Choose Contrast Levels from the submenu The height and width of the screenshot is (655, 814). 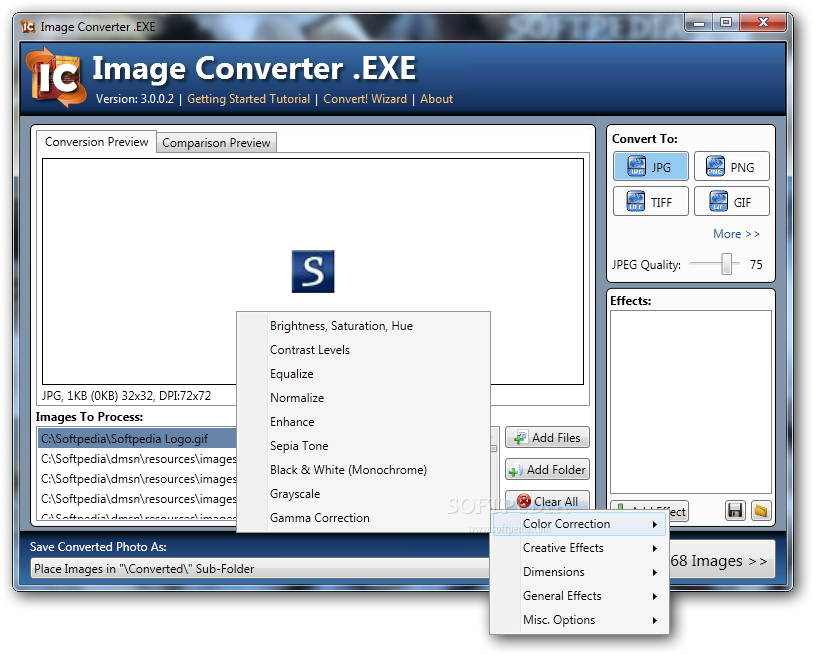click(363, 350)
